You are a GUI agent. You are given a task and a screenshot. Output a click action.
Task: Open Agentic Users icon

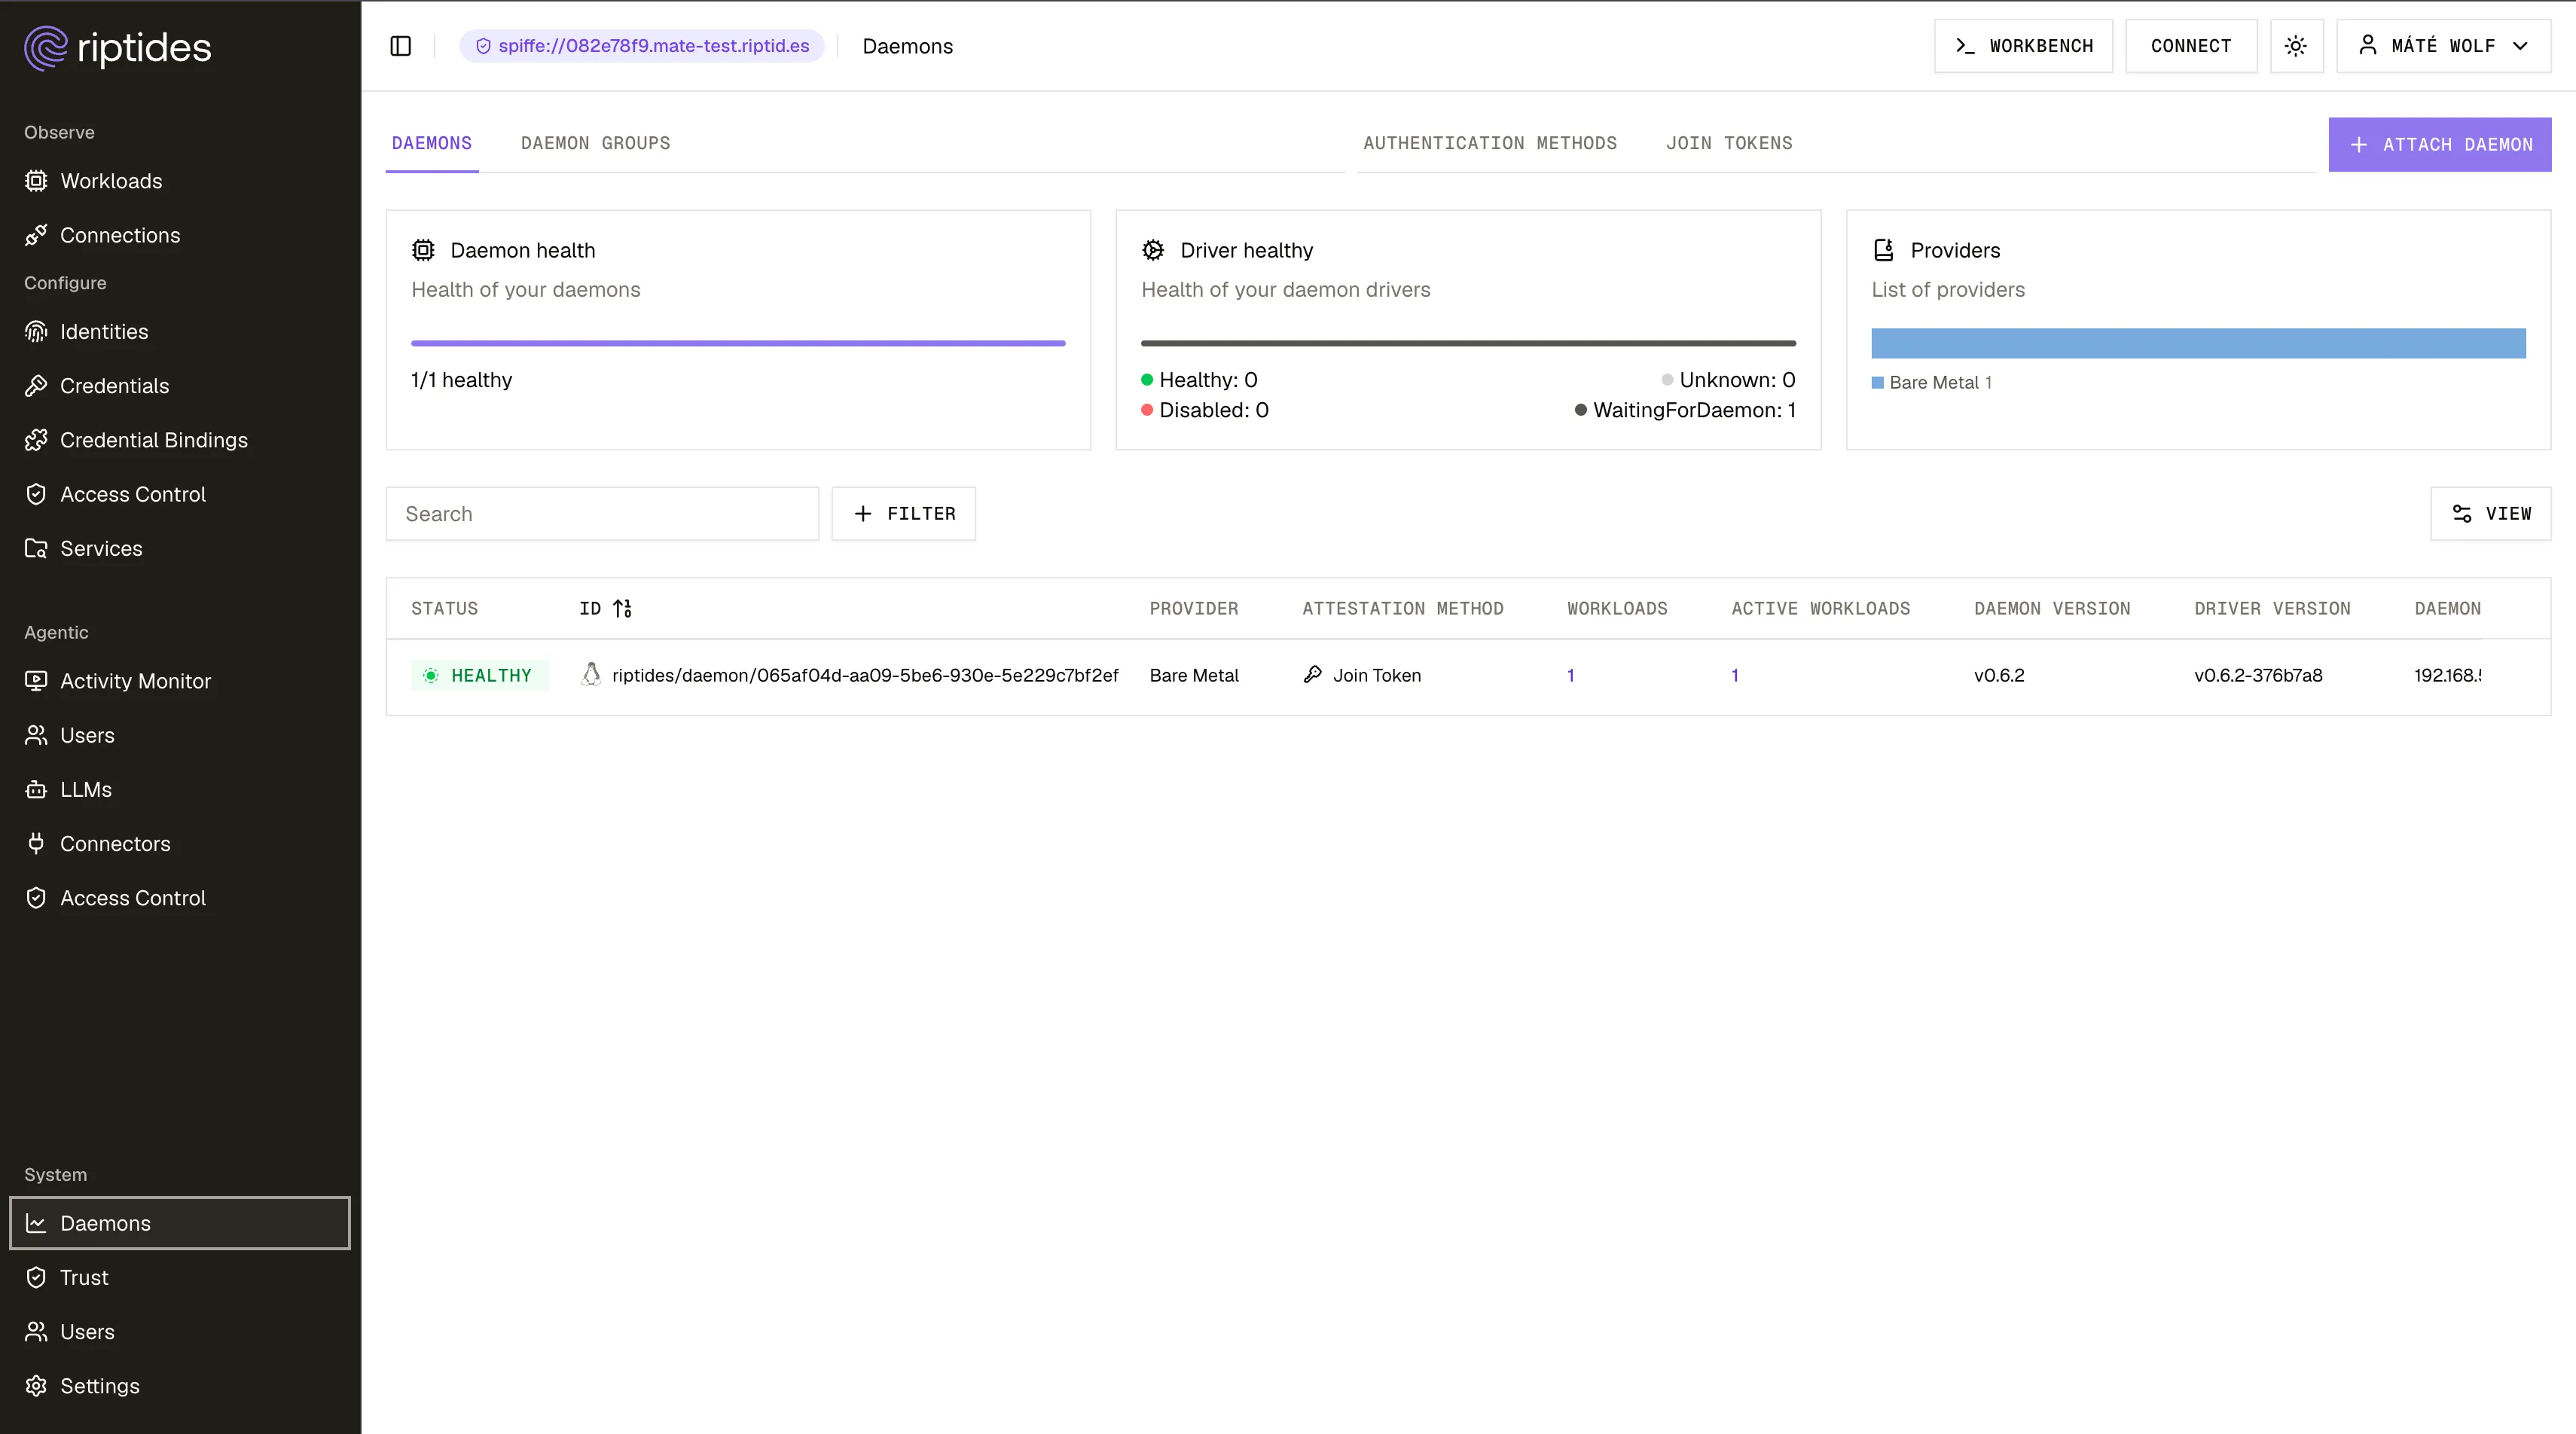click(x=36, y=735)
